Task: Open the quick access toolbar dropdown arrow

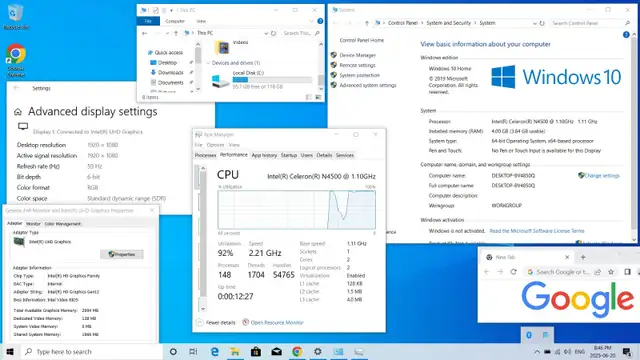Action: (x=171, y=10)
